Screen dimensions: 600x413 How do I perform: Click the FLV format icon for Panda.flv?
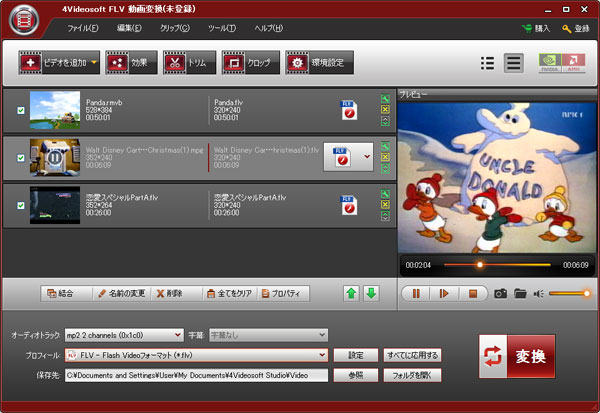pyautogui.click(x=349, y=110)
